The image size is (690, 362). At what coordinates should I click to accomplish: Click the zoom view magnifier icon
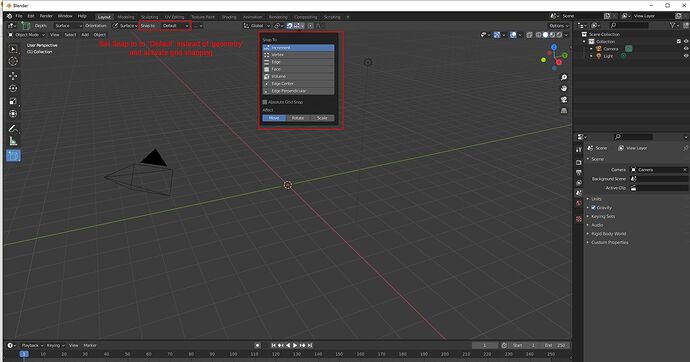click(564, 77)
